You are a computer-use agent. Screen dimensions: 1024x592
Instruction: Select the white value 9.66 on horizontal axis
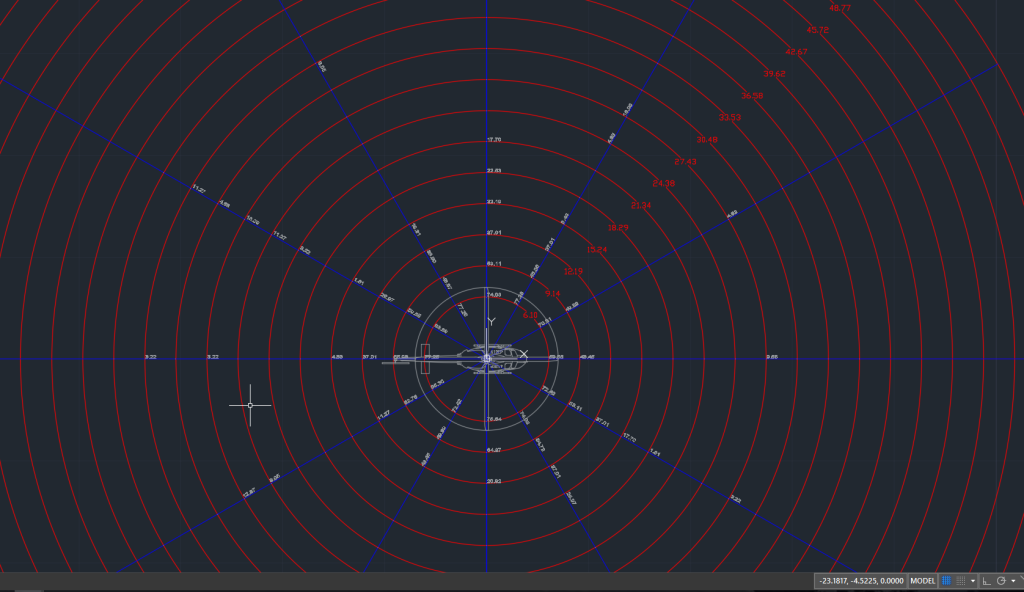772,357
